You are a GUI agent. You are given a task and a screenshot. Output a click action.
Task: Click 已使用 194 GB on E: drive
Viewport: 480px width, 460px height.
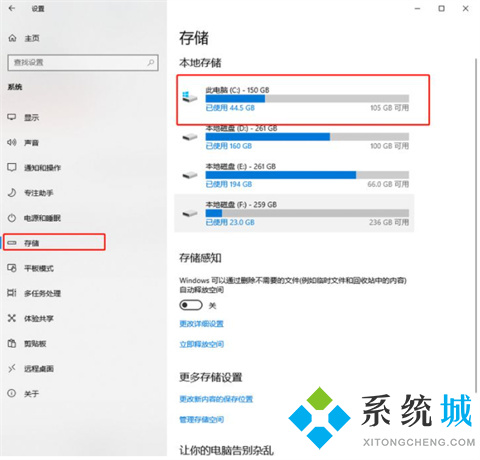coord(229,184)
